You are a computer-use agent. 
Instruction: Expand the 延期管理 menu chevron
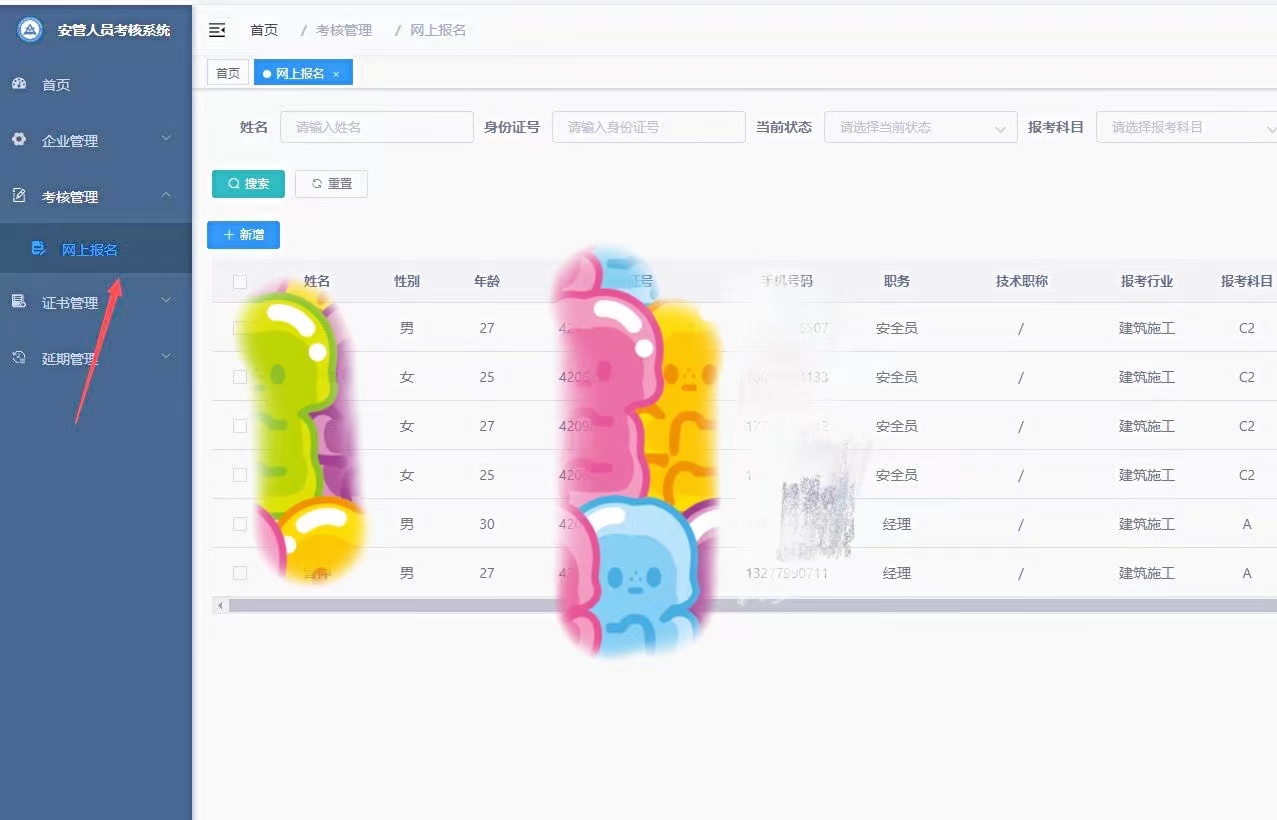[166, 356]
